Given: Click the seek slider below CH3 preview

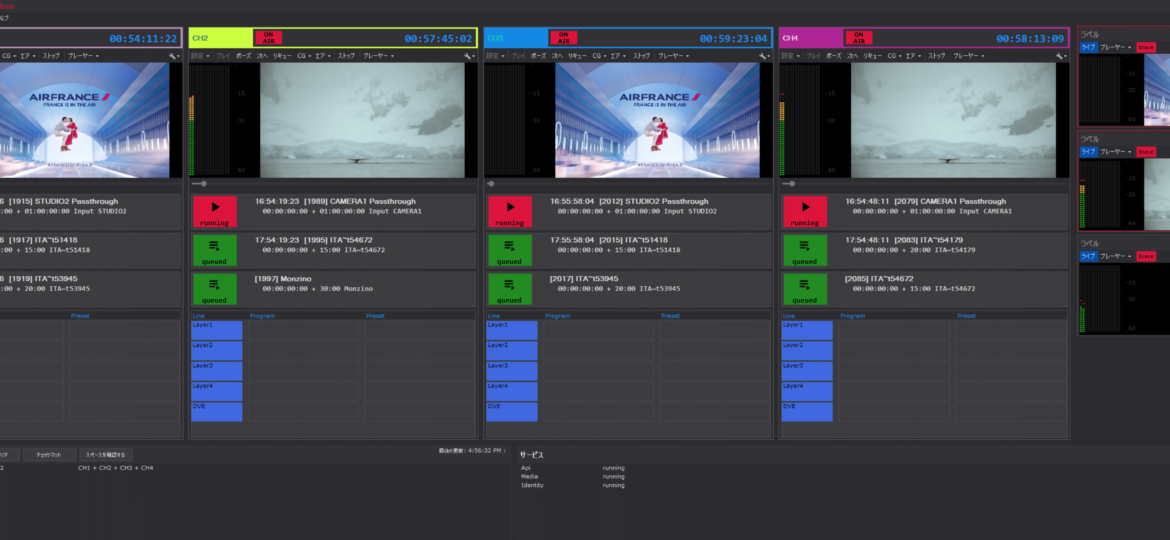Looking at the screenshot, I should point(629,183).
